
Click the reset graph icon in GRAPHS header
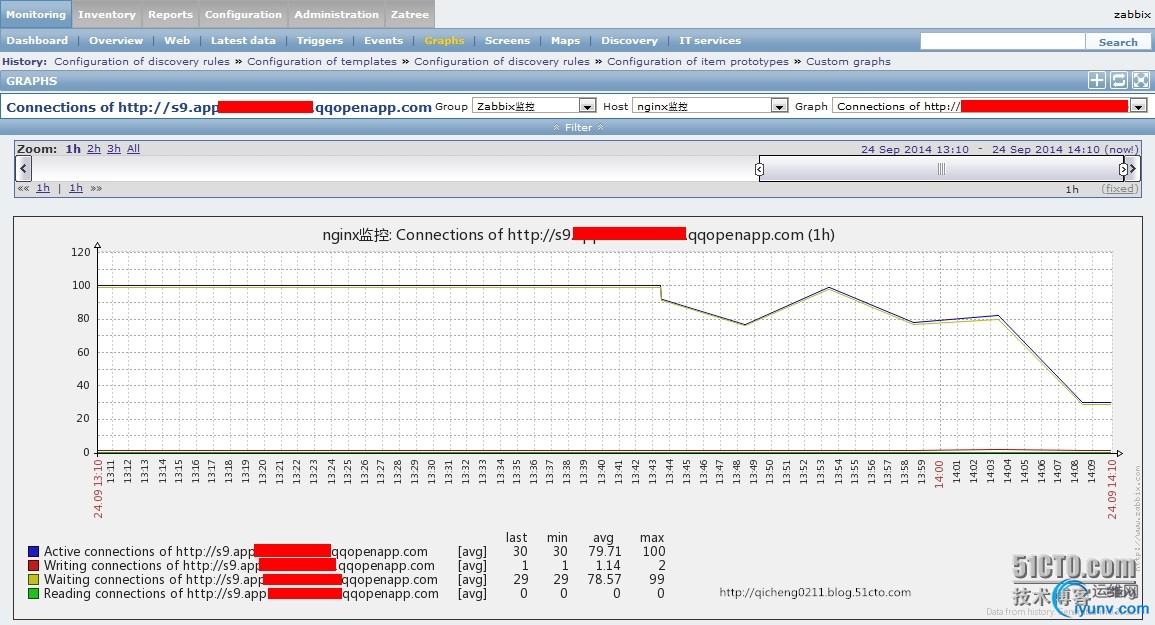[1119, 80]
